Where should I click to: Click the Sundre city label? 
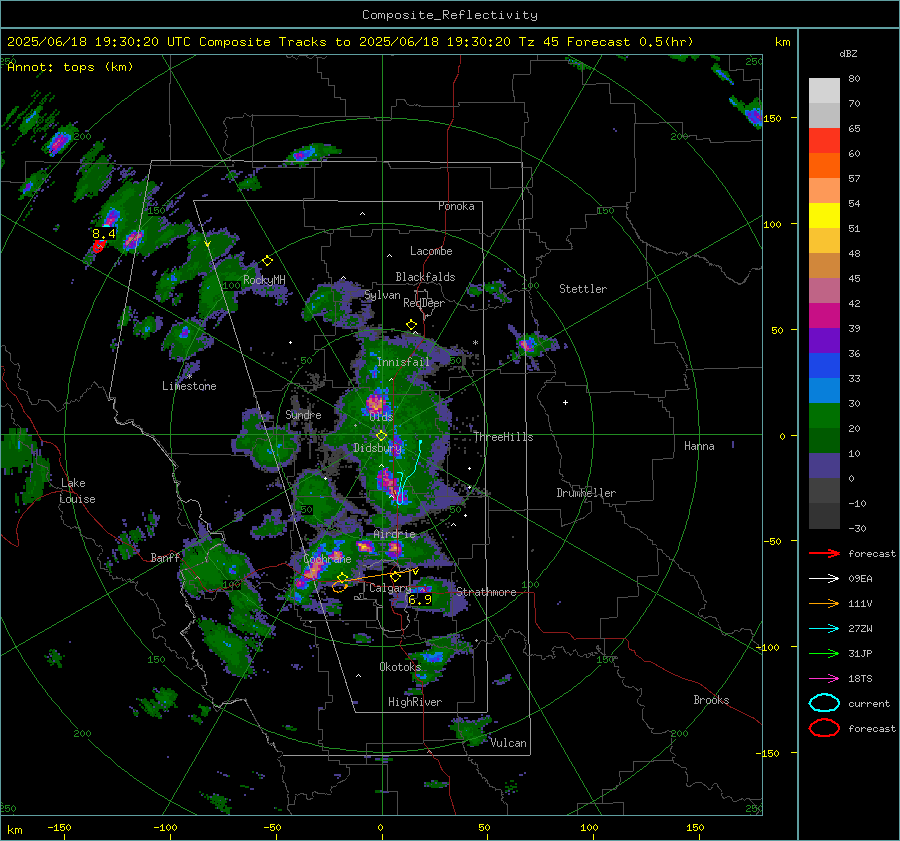pyautogui.click(x=303, y=414)
